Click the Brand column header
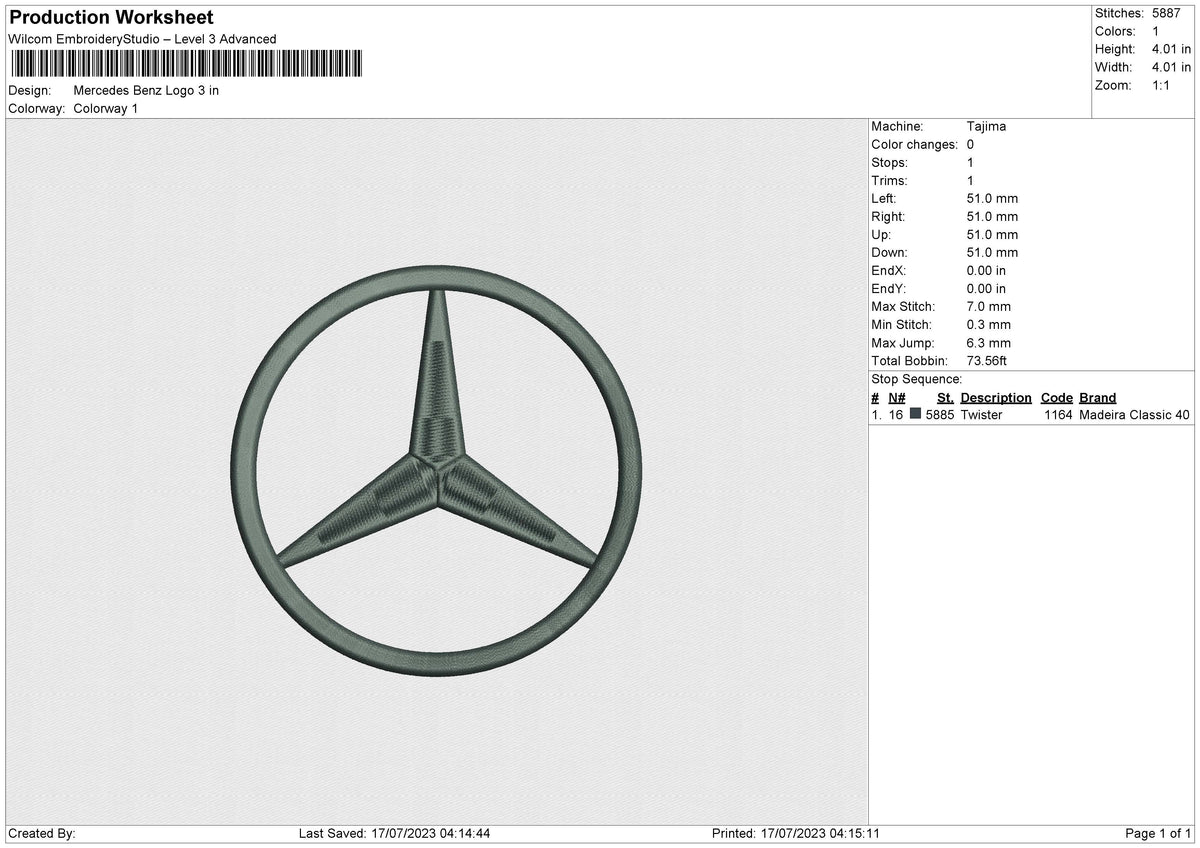Viewport: 1200px width, 848px height. coord(1098,397)
